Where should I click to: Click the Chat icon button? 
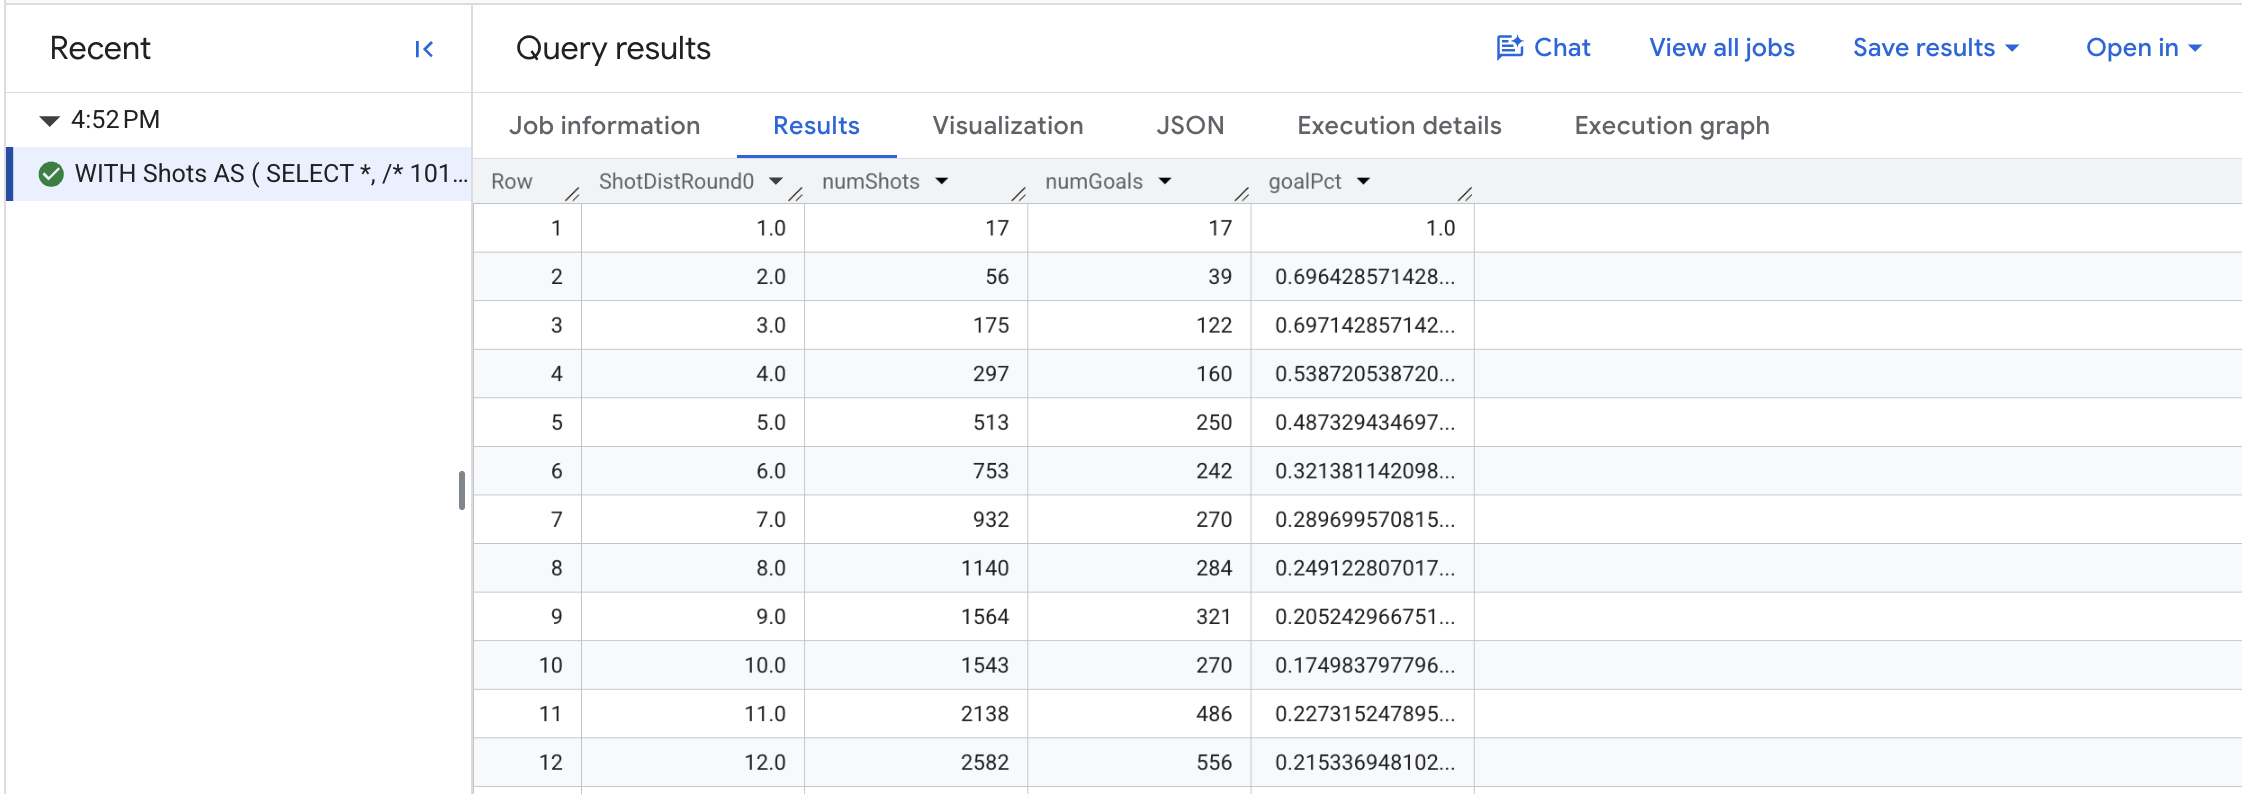1543,48
